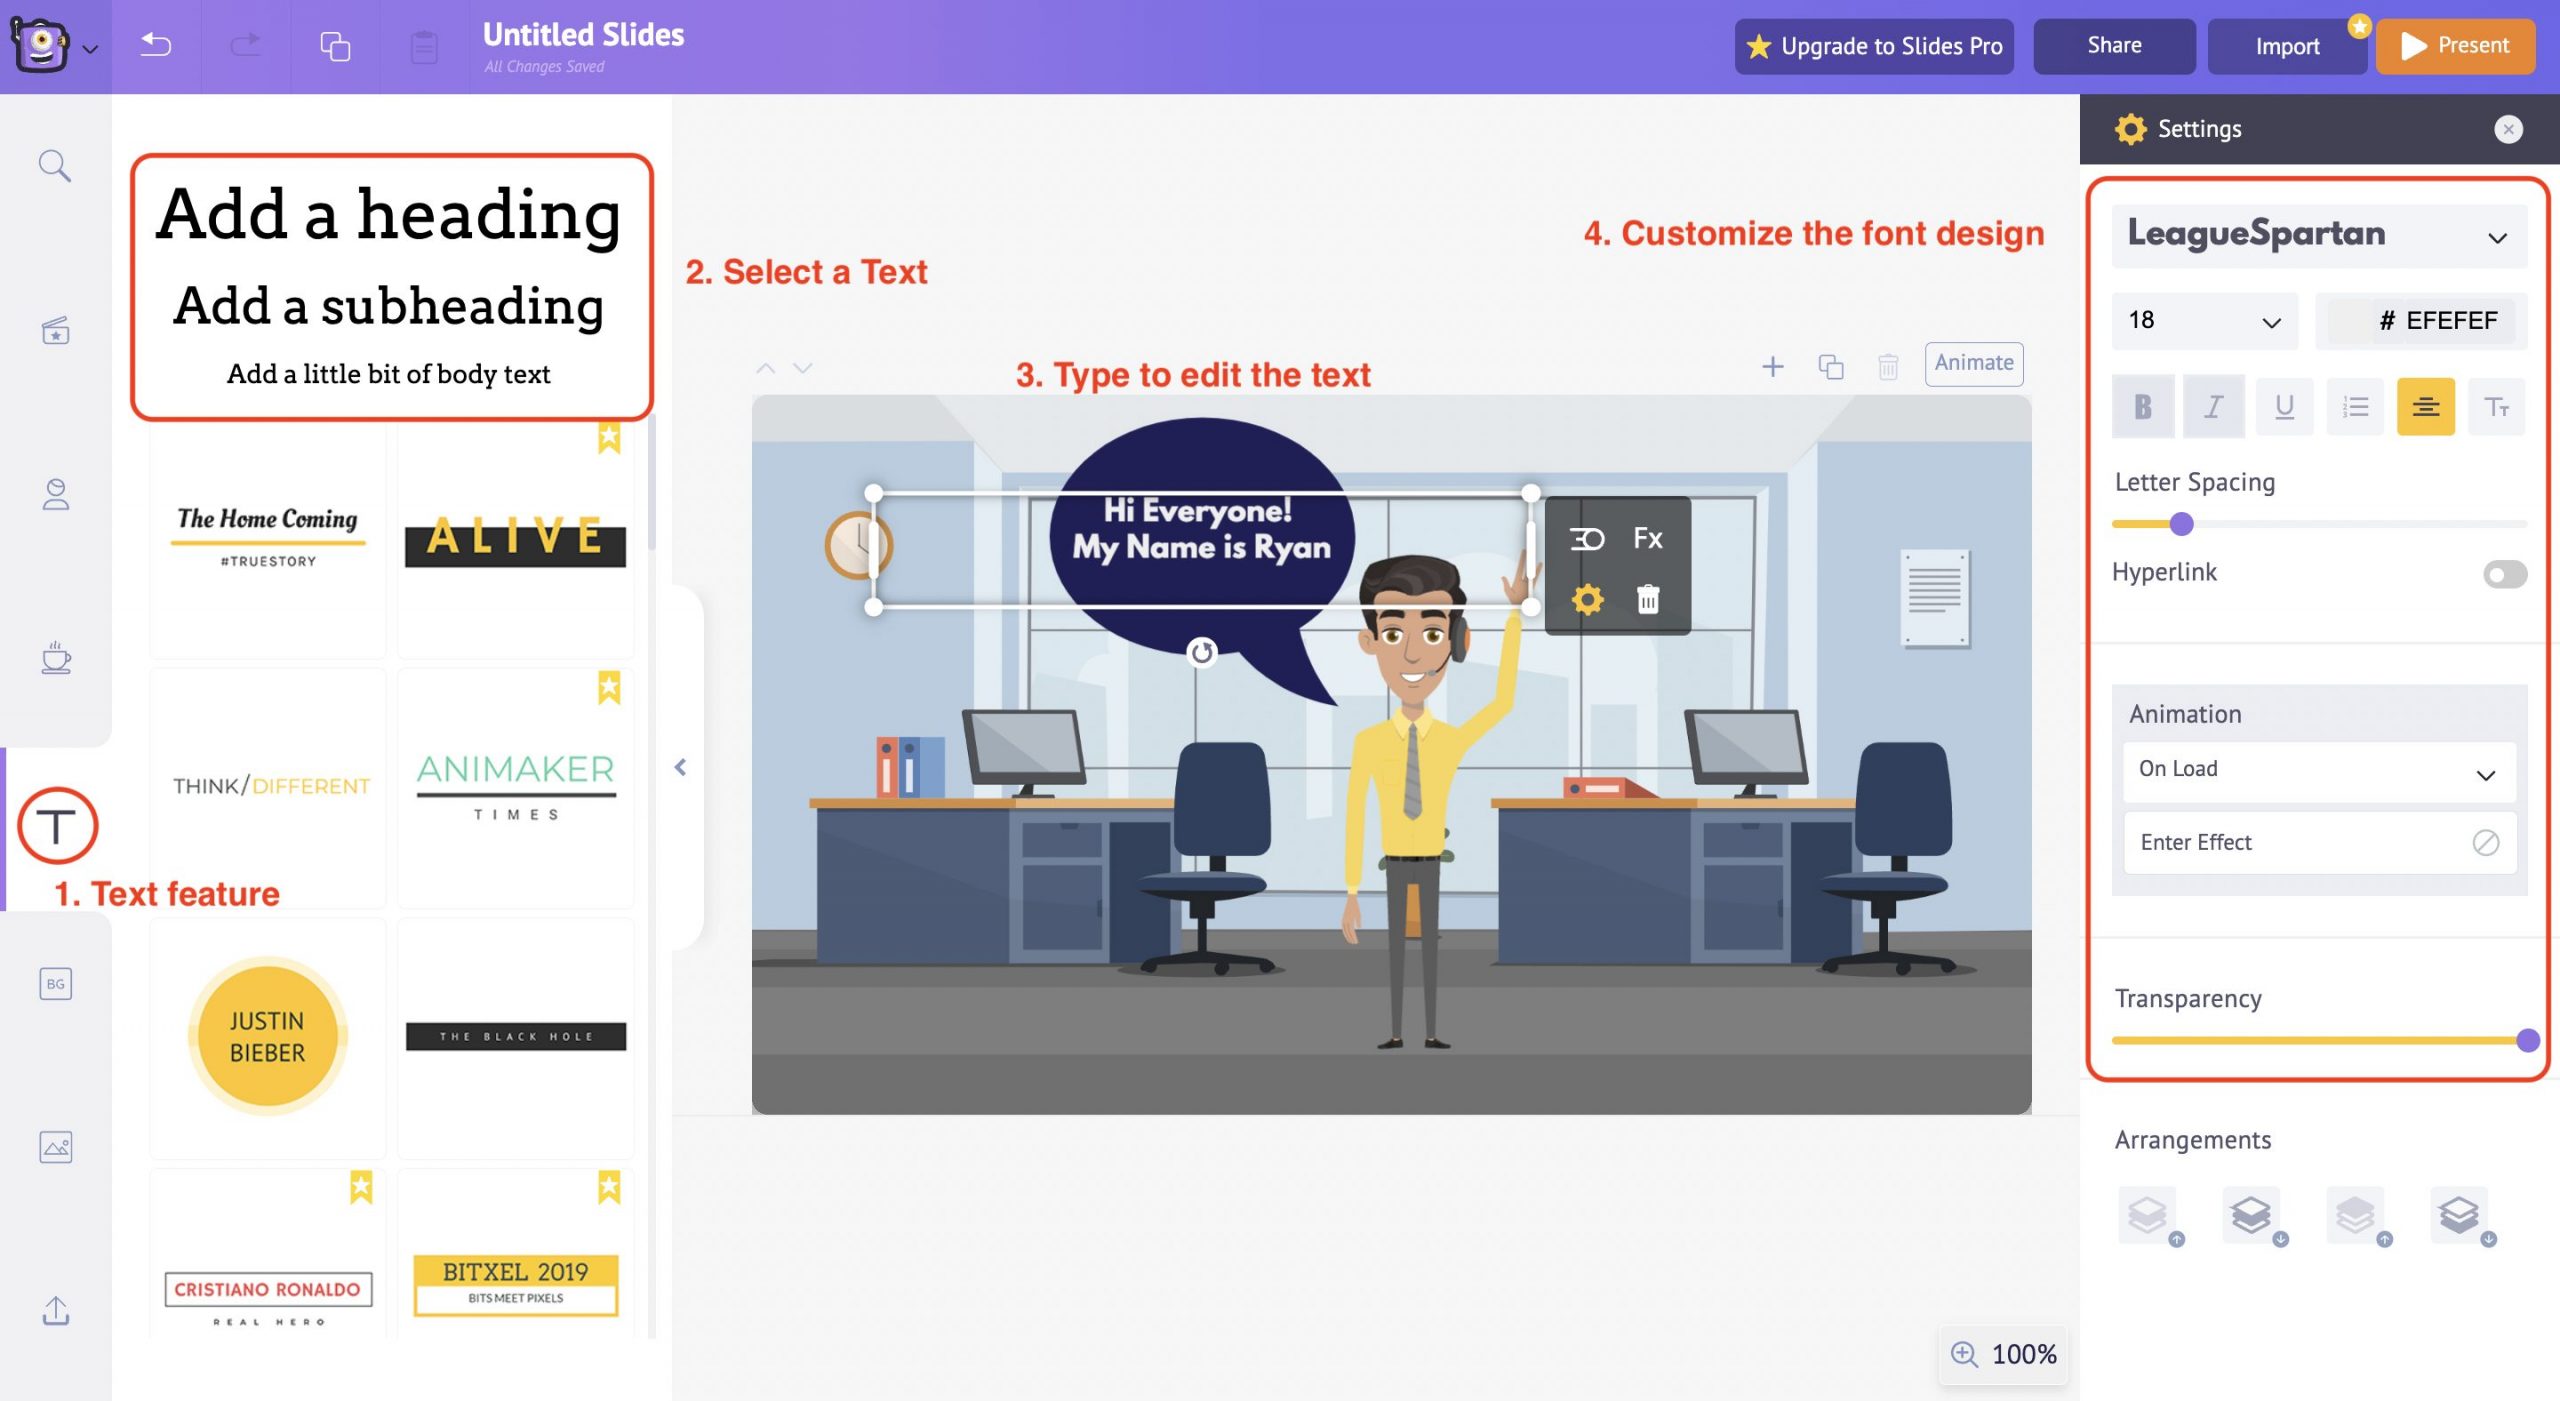2560x1401 pixels.
Task: Toggle transparency slider visibility
Action: coord(2187,997)
